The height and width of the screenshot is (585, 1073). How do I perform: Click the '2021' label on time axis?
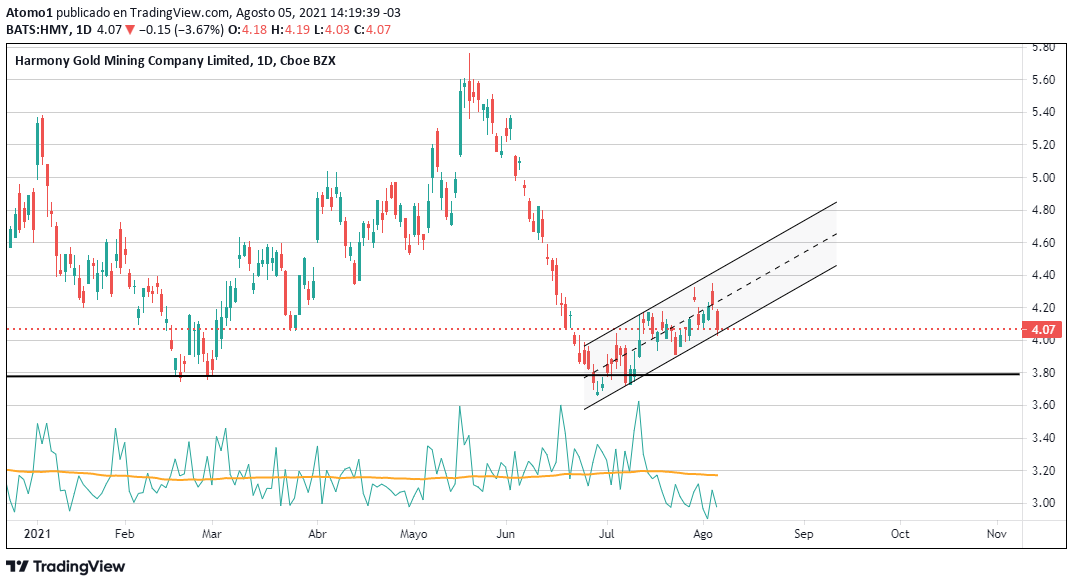[36, 534]
